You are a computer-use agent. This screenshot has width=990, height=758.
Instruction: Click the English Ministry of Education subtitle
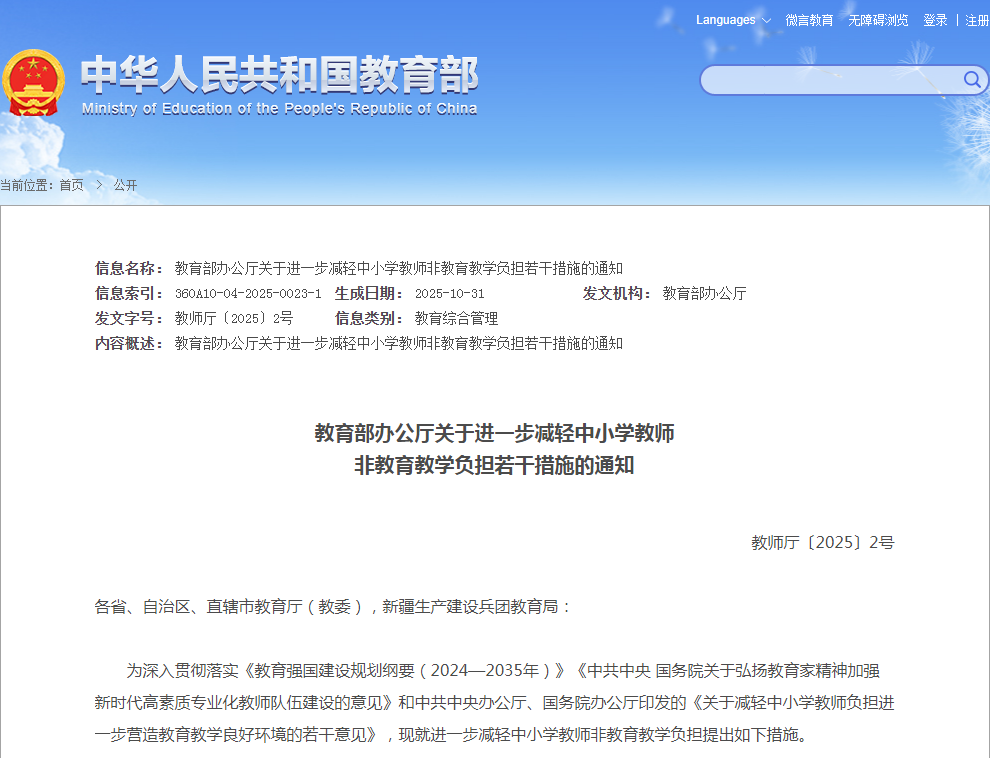[279, 109]
